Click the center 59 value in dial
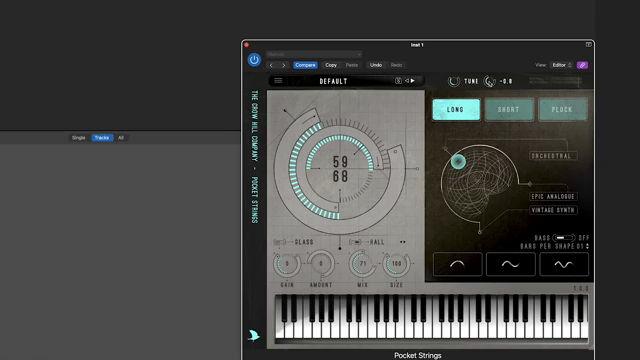Screen dimensions: 640x360 coord(340,162)
